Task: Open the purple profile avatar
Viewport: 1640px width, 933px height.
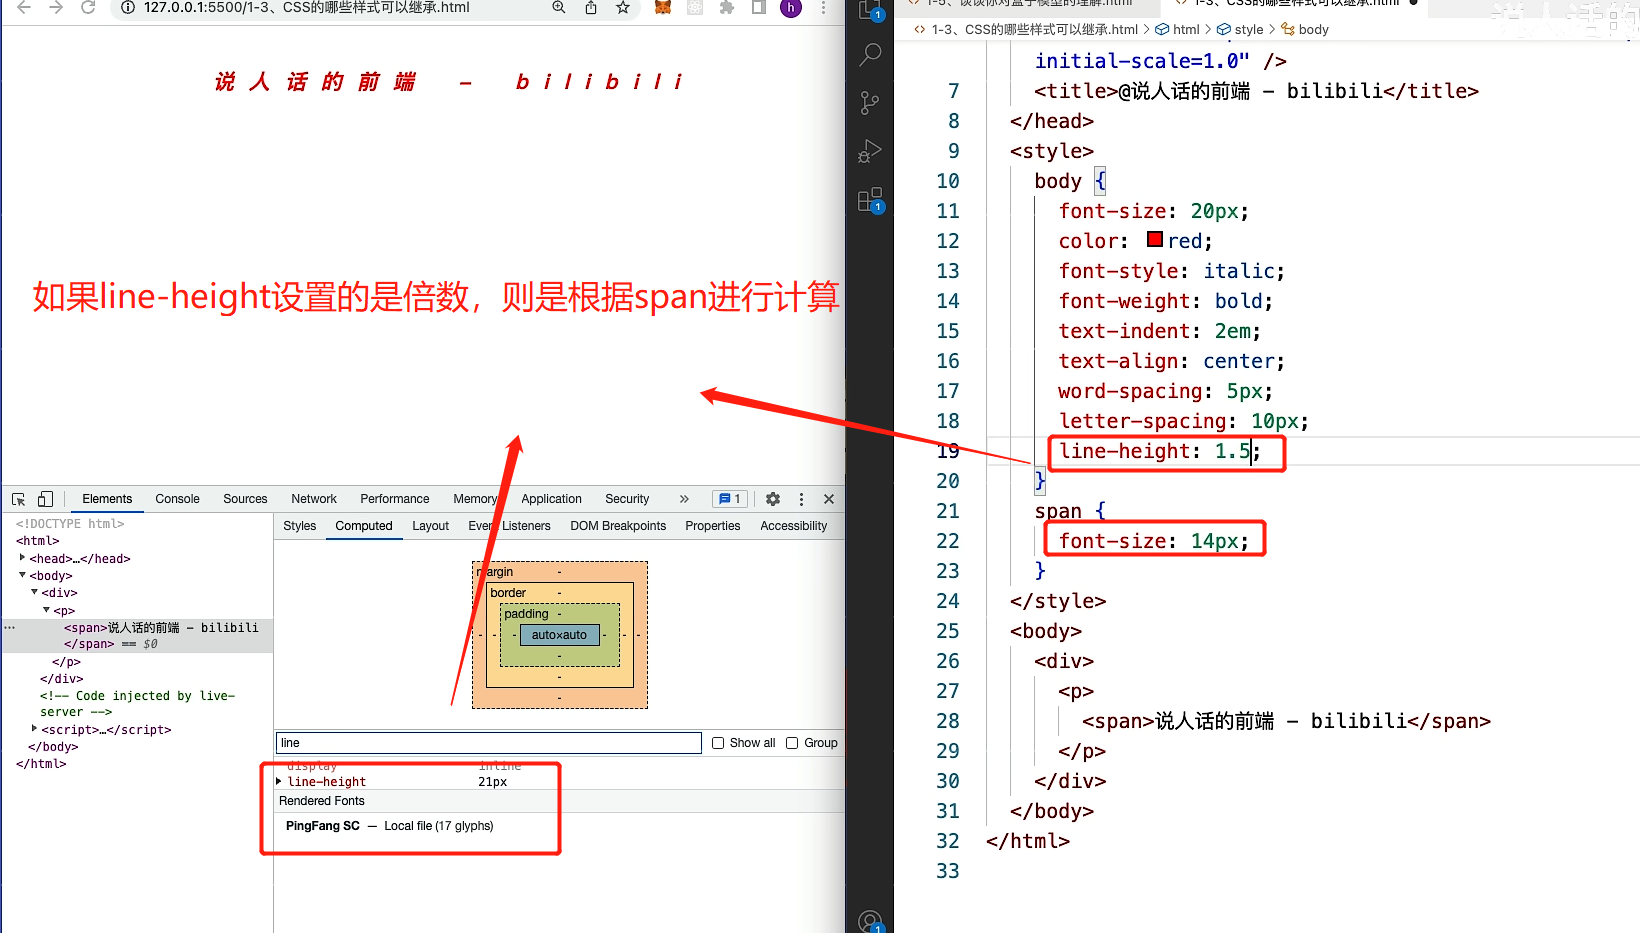Action: coord(791,7)
